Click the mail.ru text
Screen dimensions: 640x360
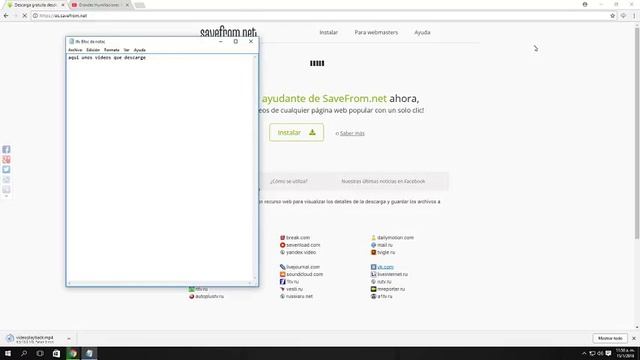point(385,245)
